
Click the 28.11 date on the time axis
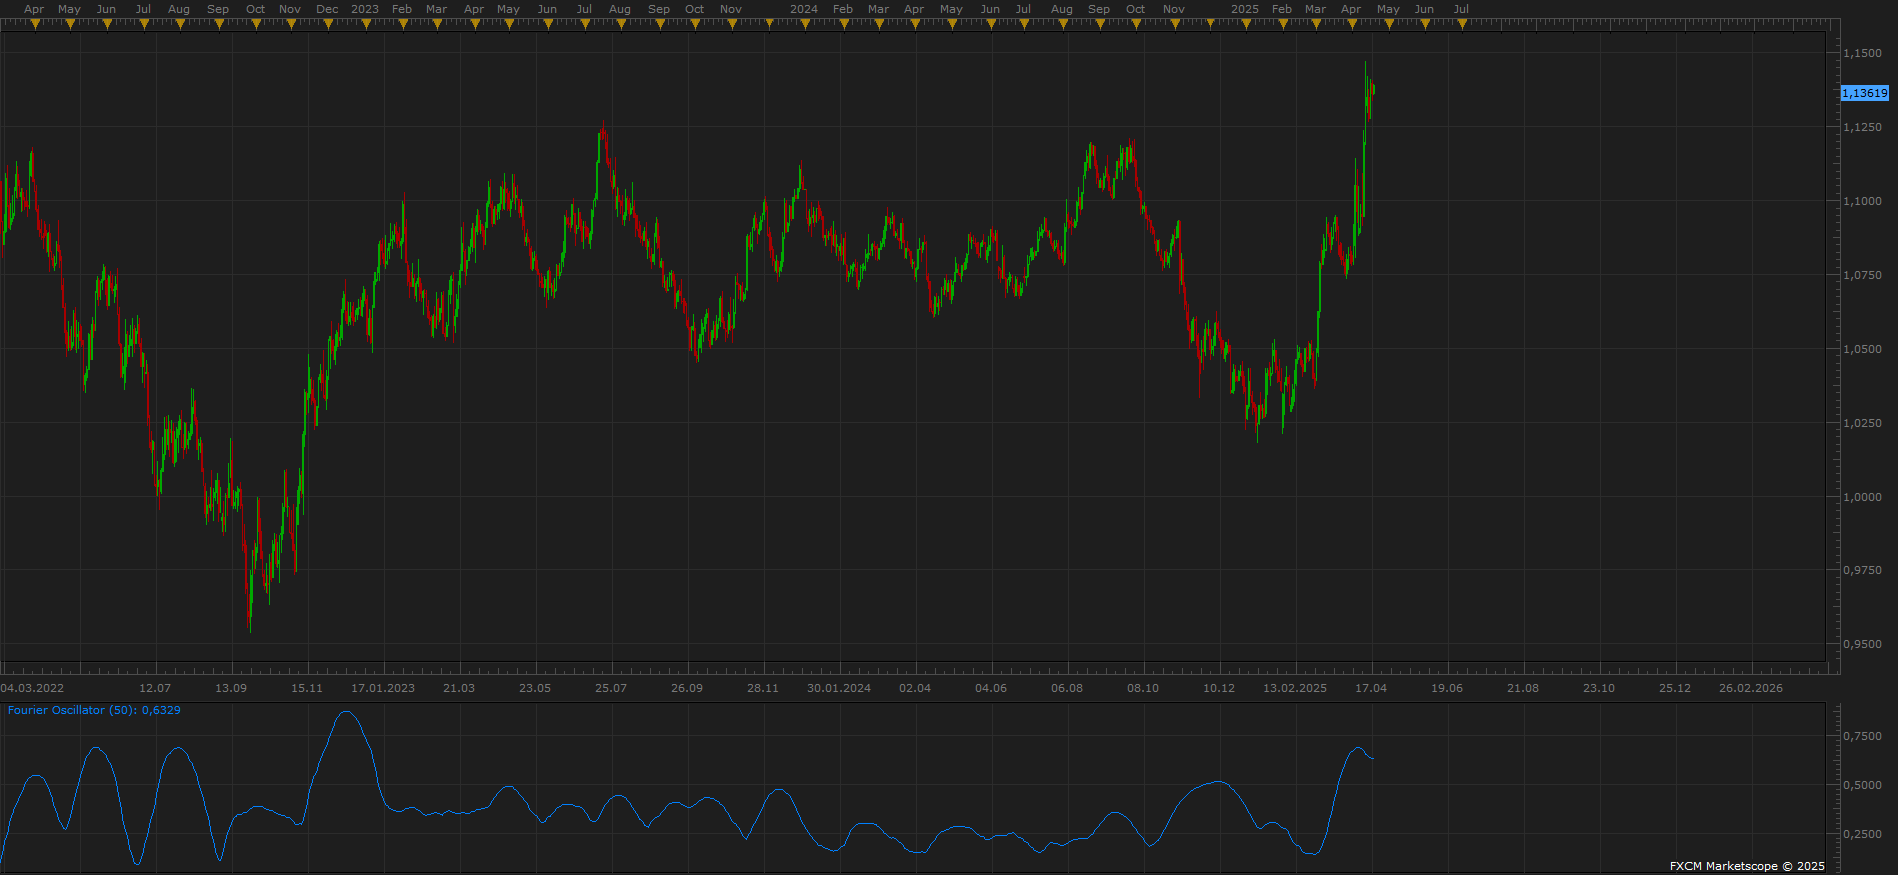(x=763, y=688)
